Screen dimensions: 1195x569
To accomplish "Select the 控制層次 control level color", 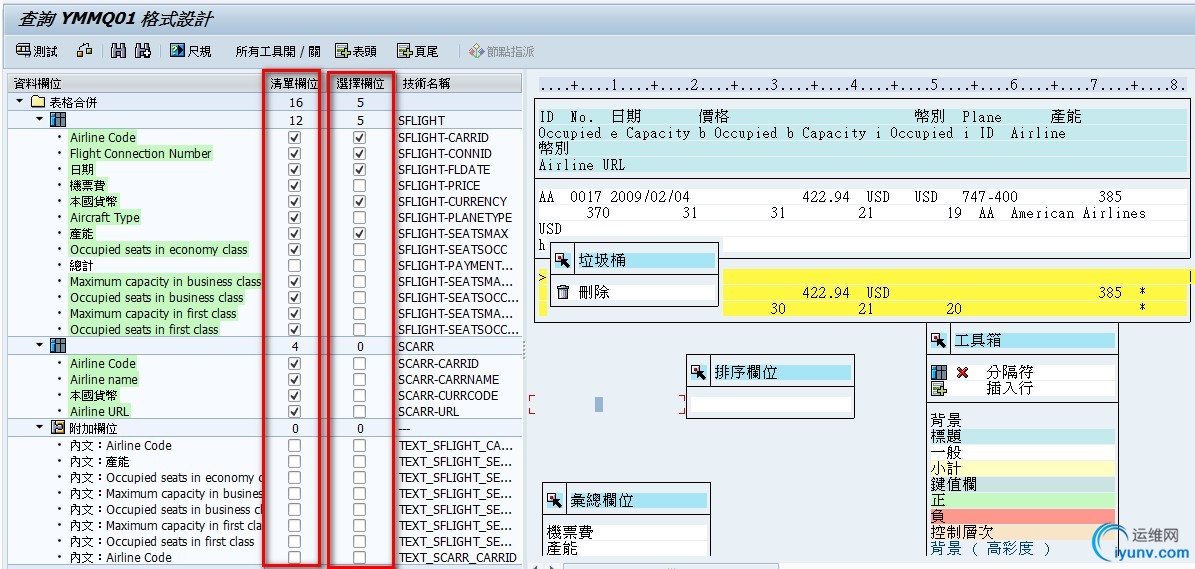I will 1022,532.
